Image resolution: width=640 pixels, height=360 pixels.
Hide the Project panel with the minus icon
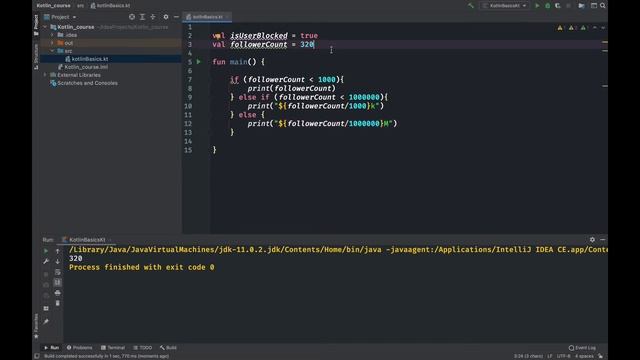coord(176,17)
